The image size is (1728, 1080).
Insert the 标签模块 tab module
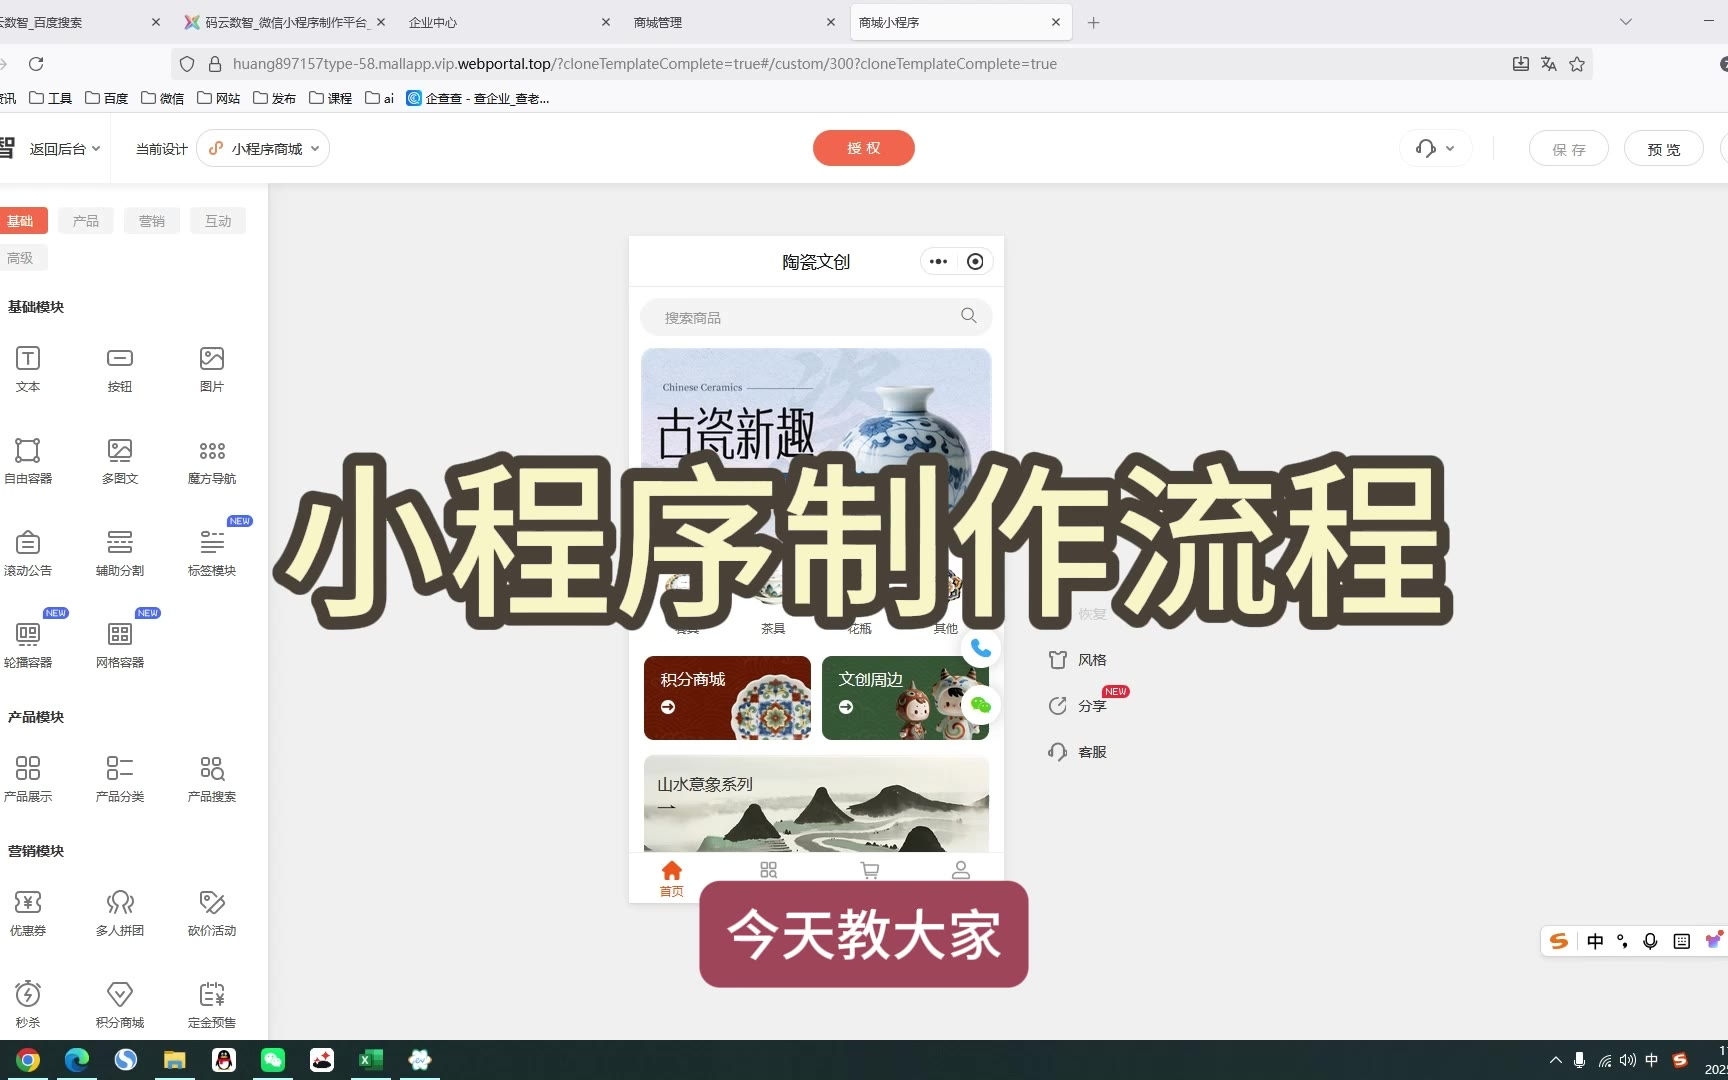pos(212,553)
